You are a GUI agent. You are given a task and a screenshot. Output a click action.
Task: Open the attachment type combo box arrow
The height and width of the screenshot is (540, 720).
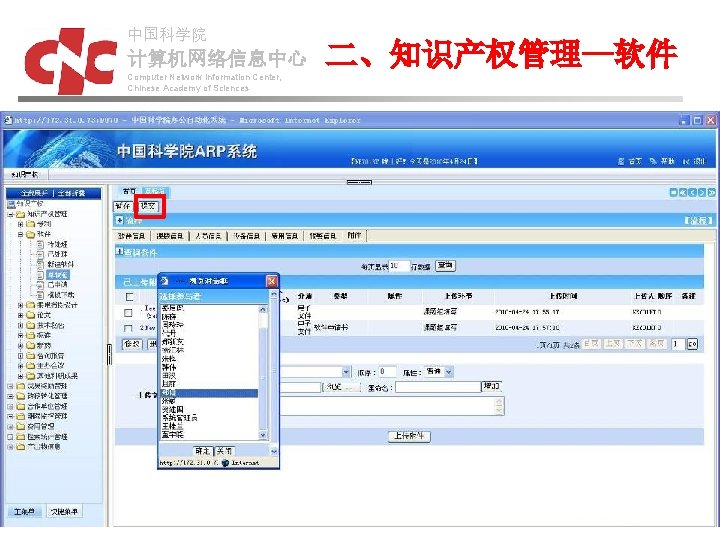[346, 372]
